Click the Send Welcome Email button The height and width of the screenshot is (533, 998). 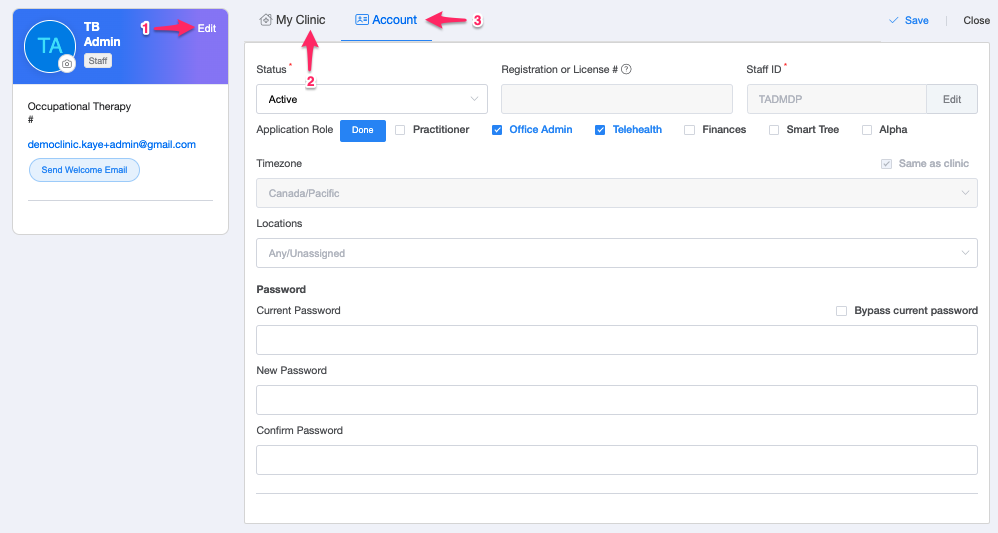pos(84,170)
